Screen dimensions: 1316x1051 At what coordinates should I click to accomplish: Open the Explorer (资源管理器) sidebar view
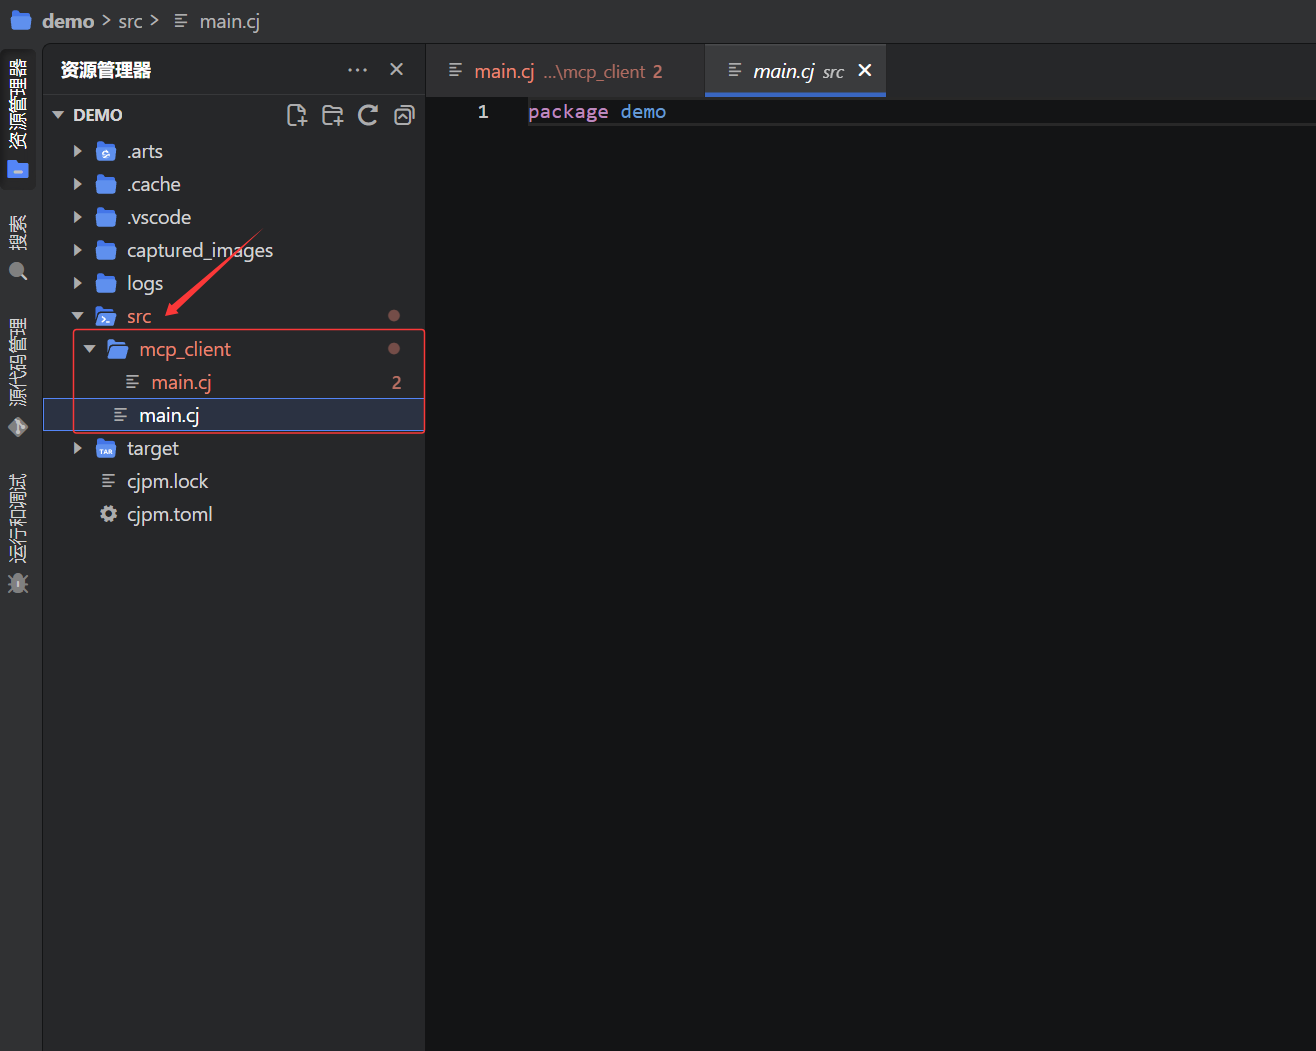coord(18,118)
